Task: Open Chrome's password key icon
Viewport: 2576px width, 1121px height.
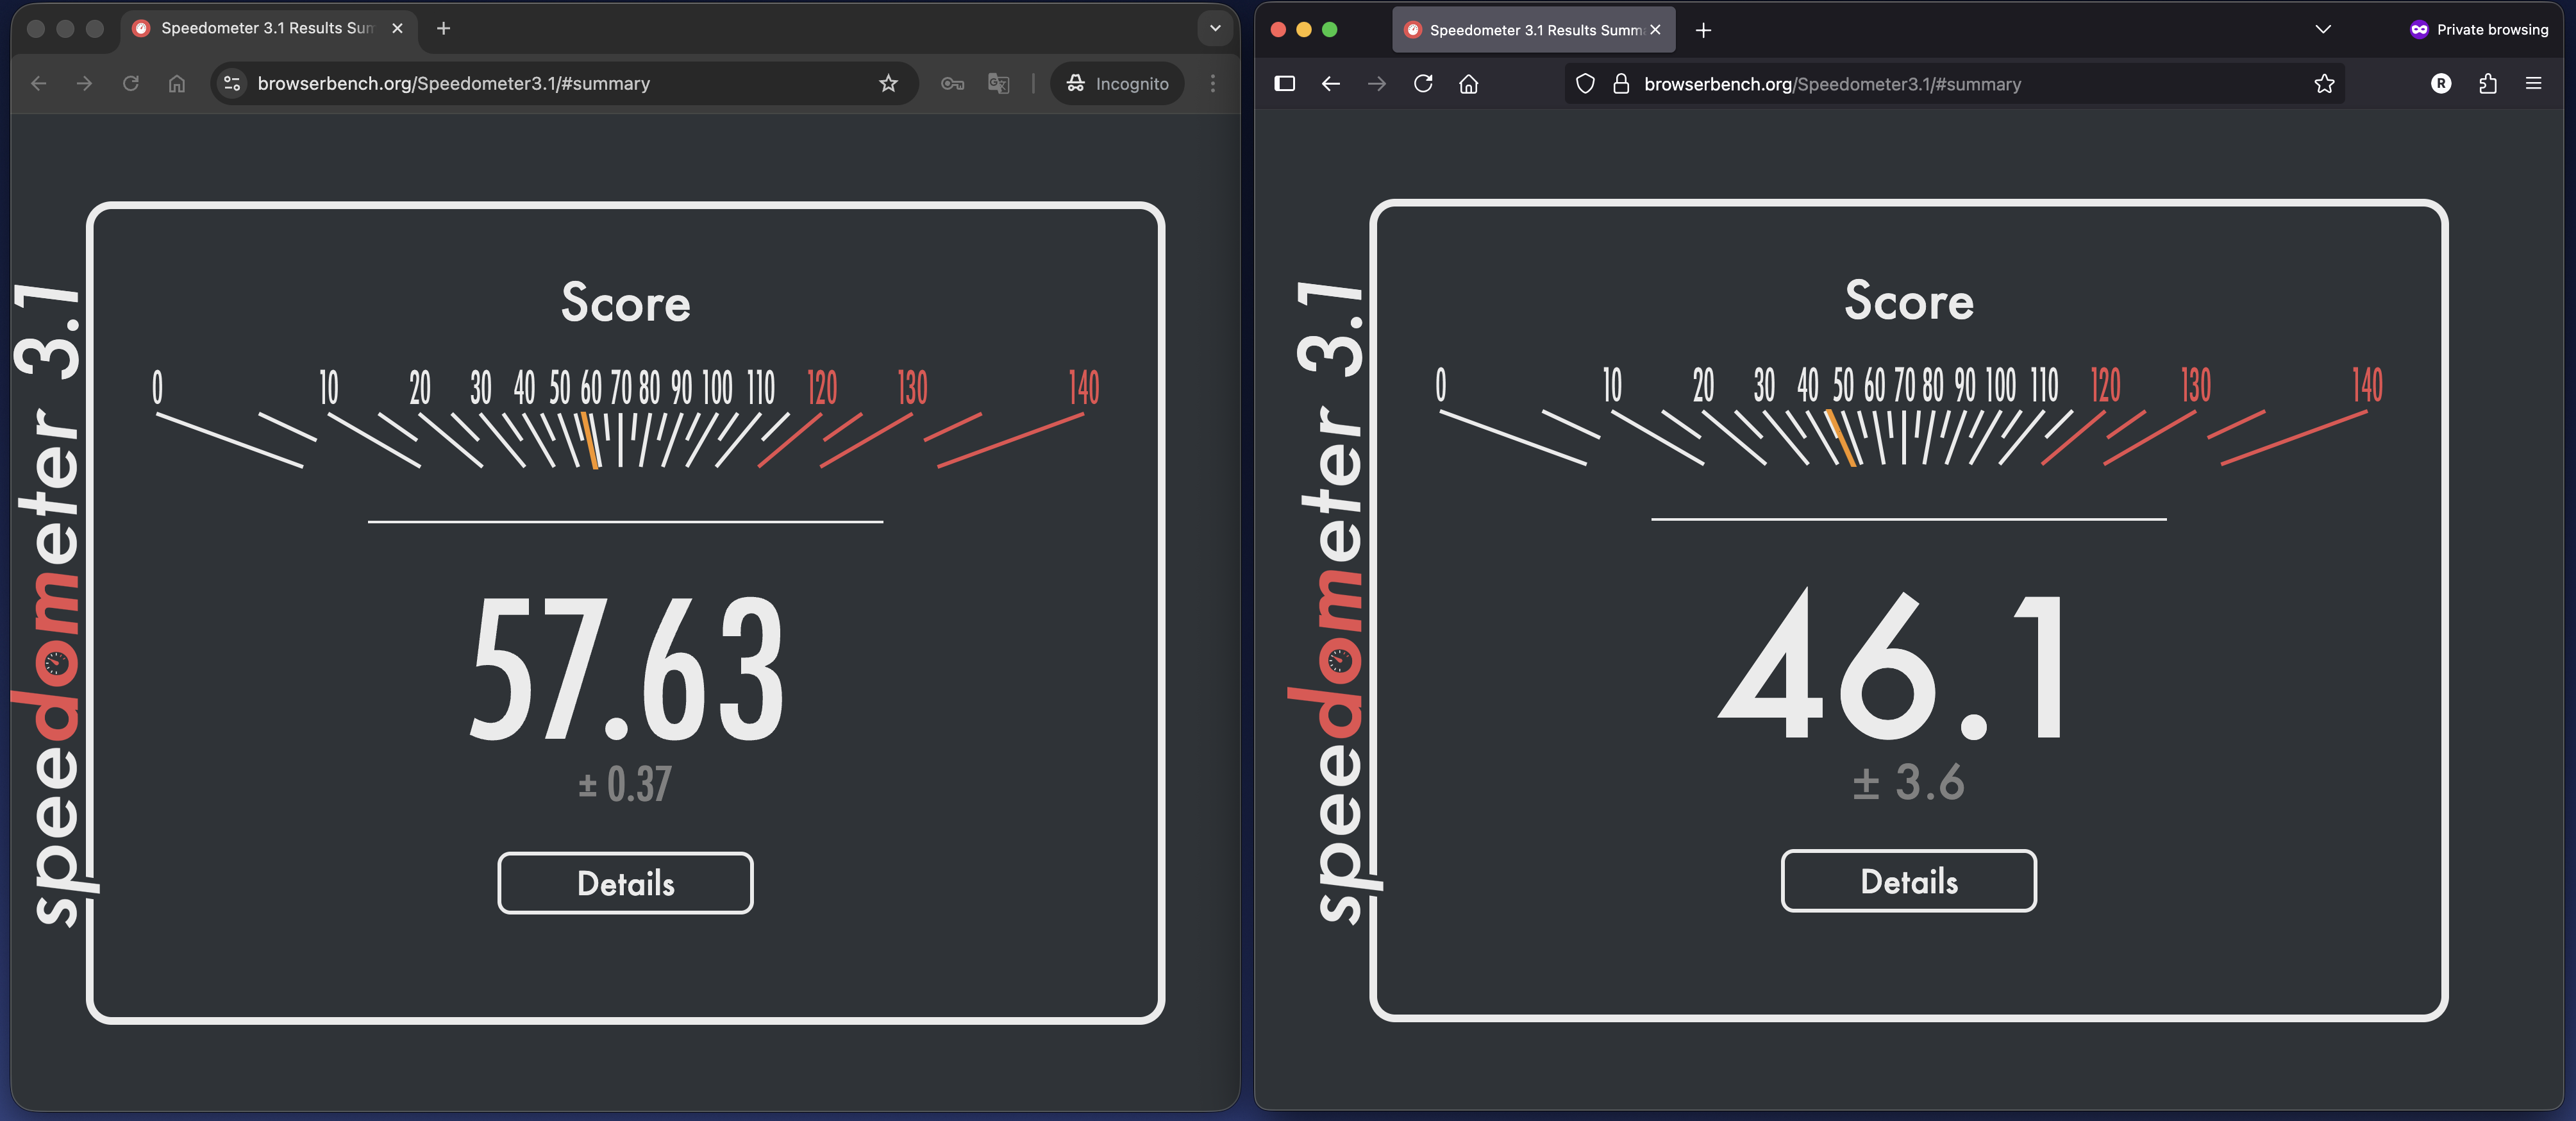Action: [x=952, y=84]
